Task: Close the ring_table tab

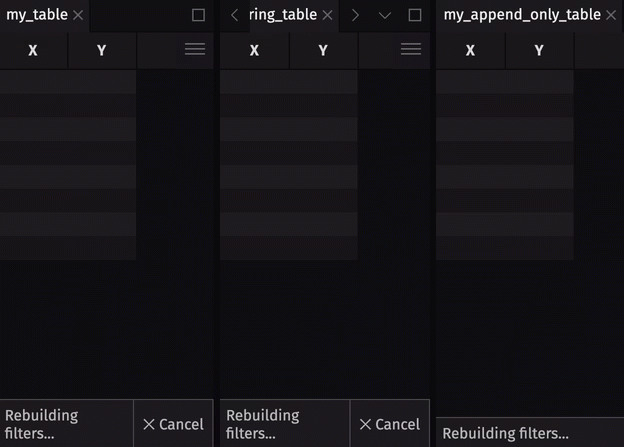Action: (x=327, y=15)
